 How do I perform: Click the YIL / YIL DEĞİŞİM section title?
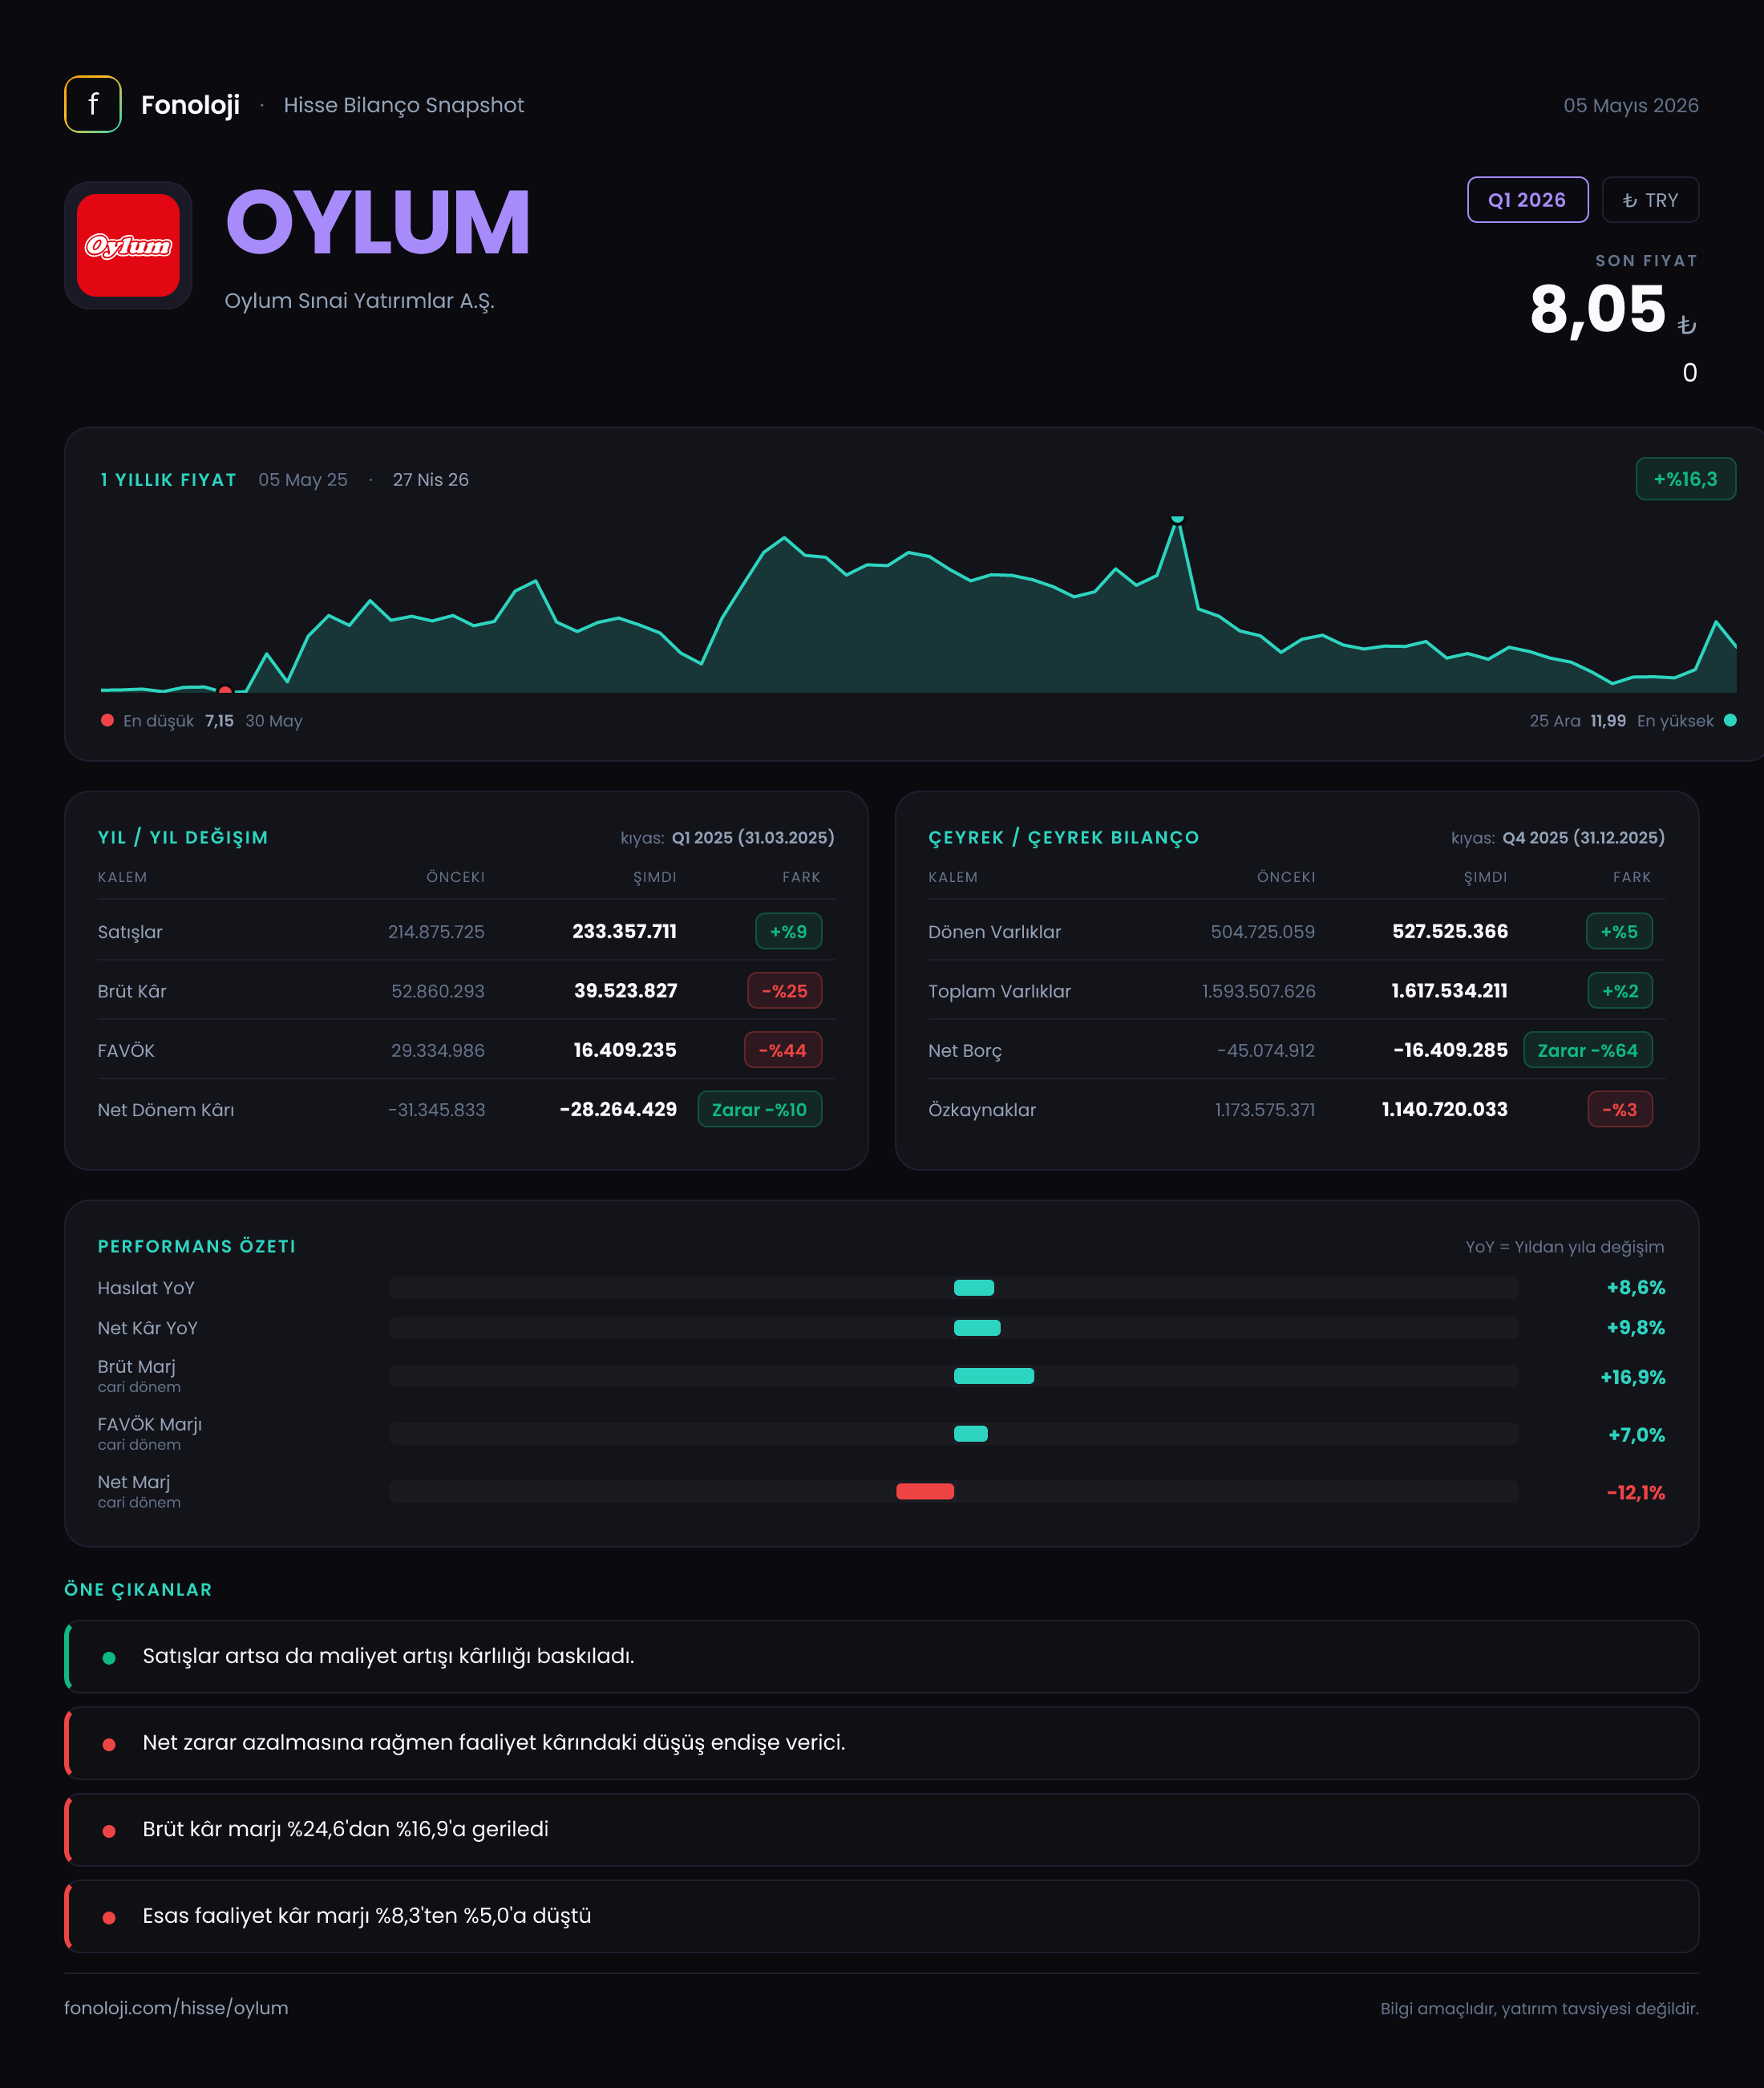183,837
